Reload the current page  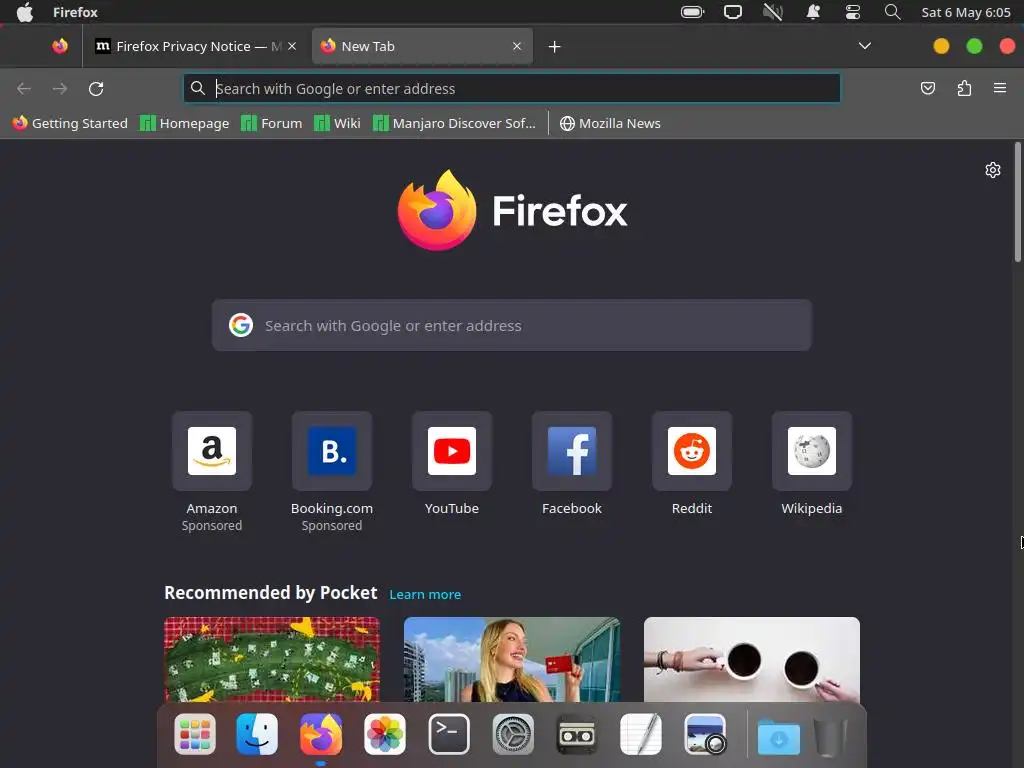pyautogui.click(x=96, y=88)
